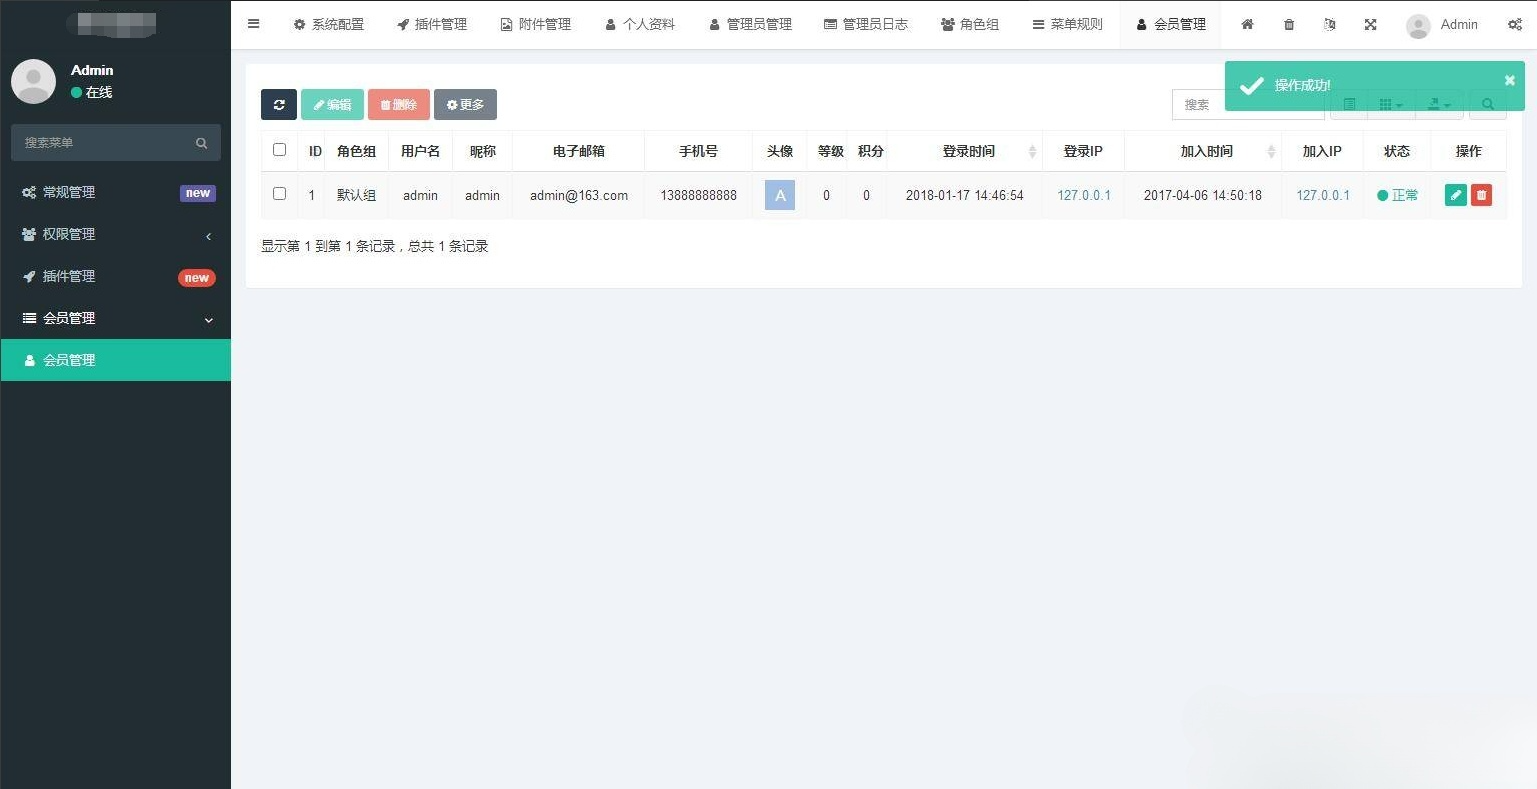The width and height of the screenshot is (1537, 789).
Task: Click the refresh button in the table toolbar
Action: point(279,105)
